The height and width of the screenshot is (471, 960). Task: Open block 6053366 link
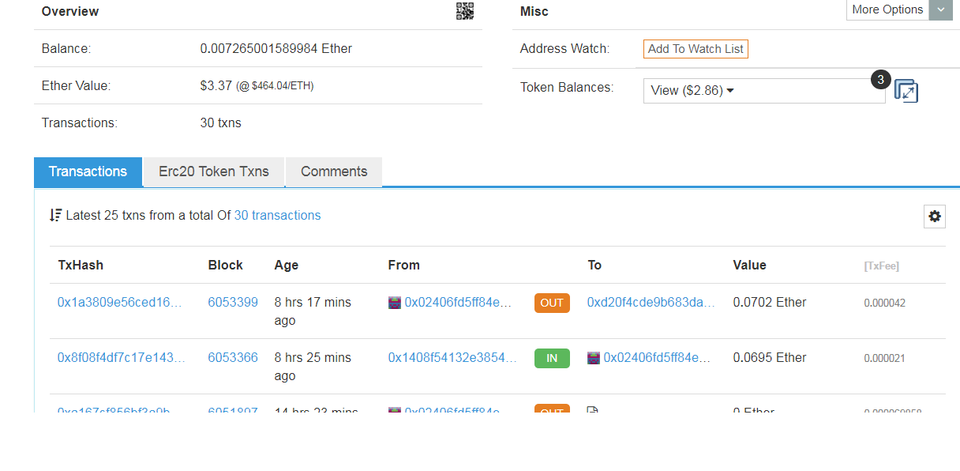pyautogui.click(x=233, y=358)
